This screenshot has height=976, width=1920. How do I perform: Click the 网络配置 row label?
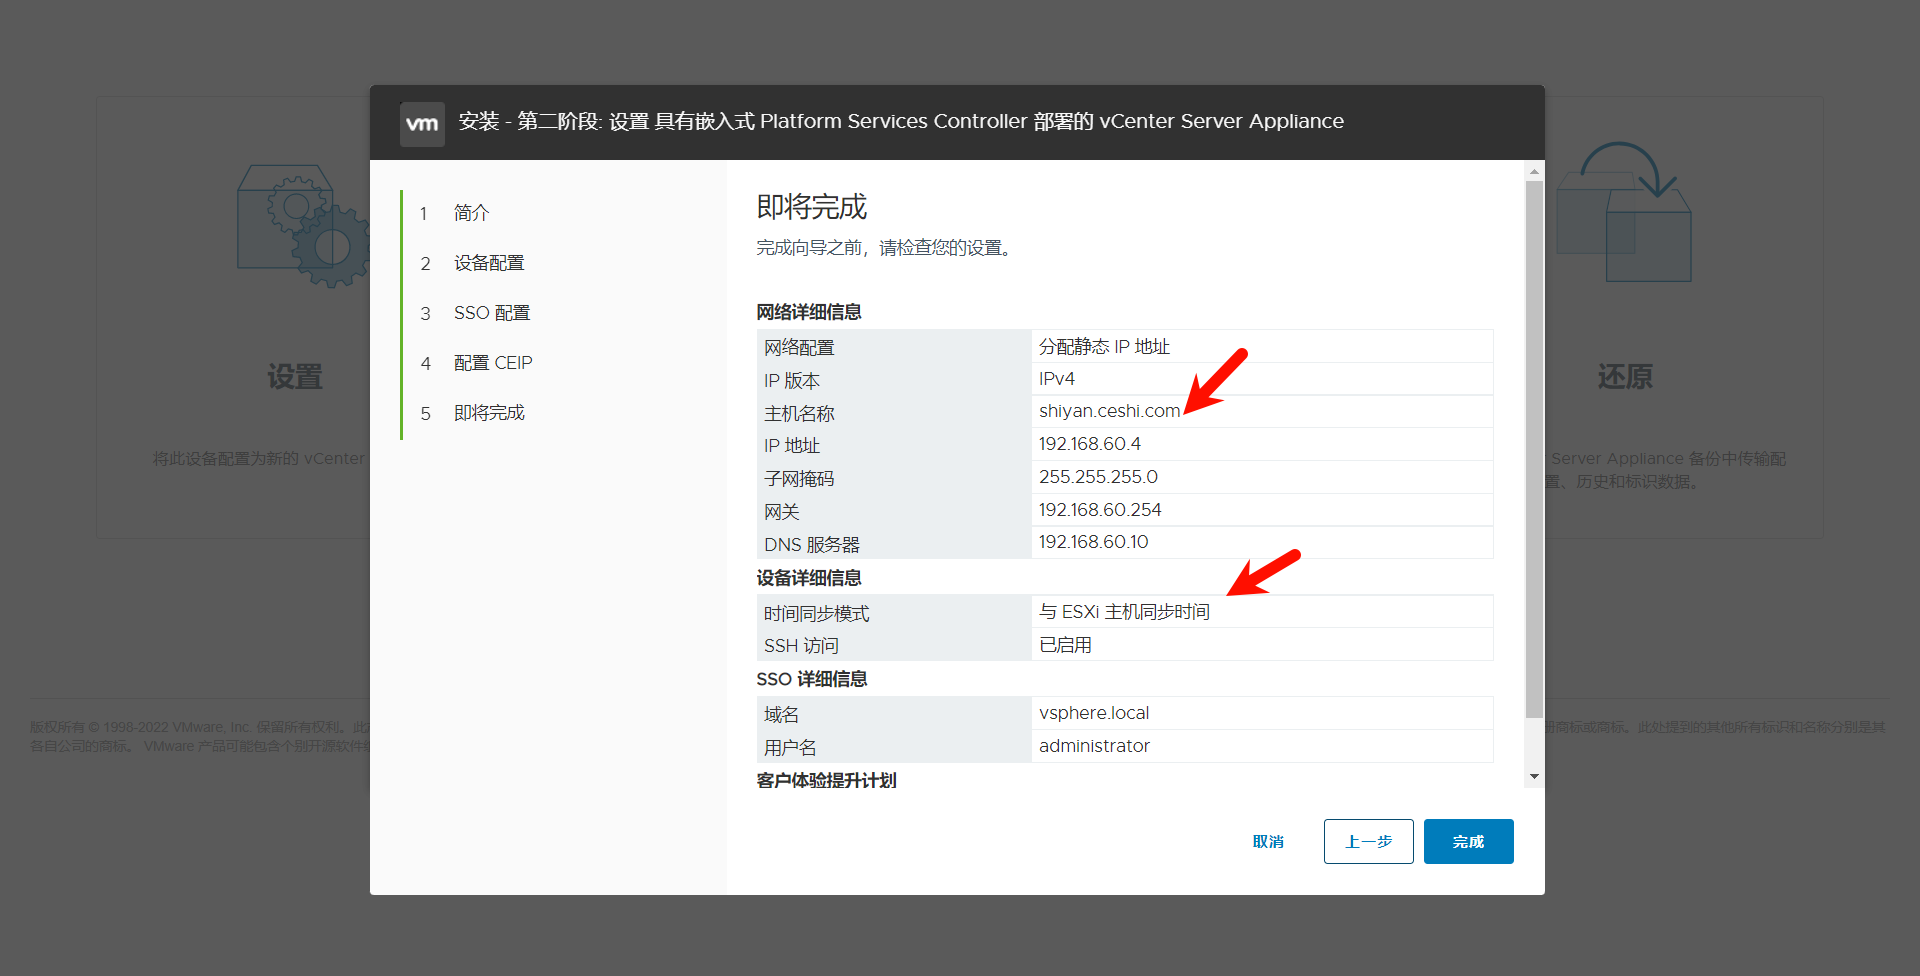(799, 348)
